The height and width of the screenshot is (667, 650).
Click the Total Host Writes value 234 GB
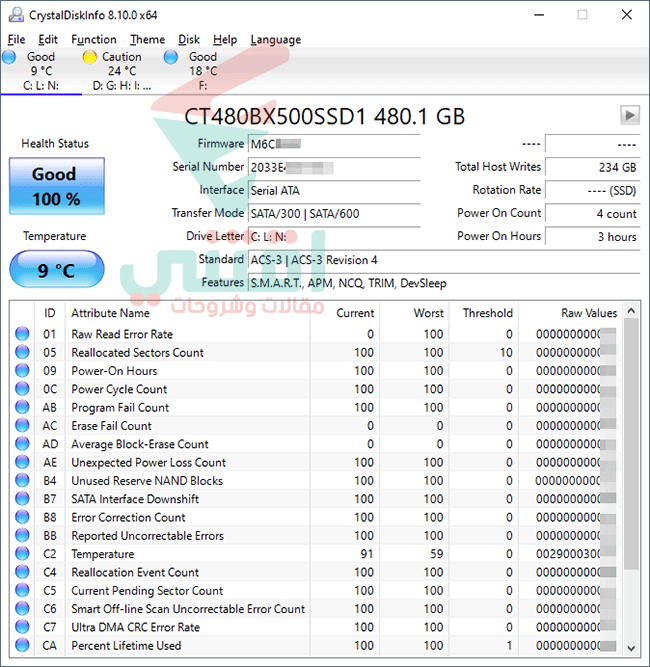tap(592, 167)
